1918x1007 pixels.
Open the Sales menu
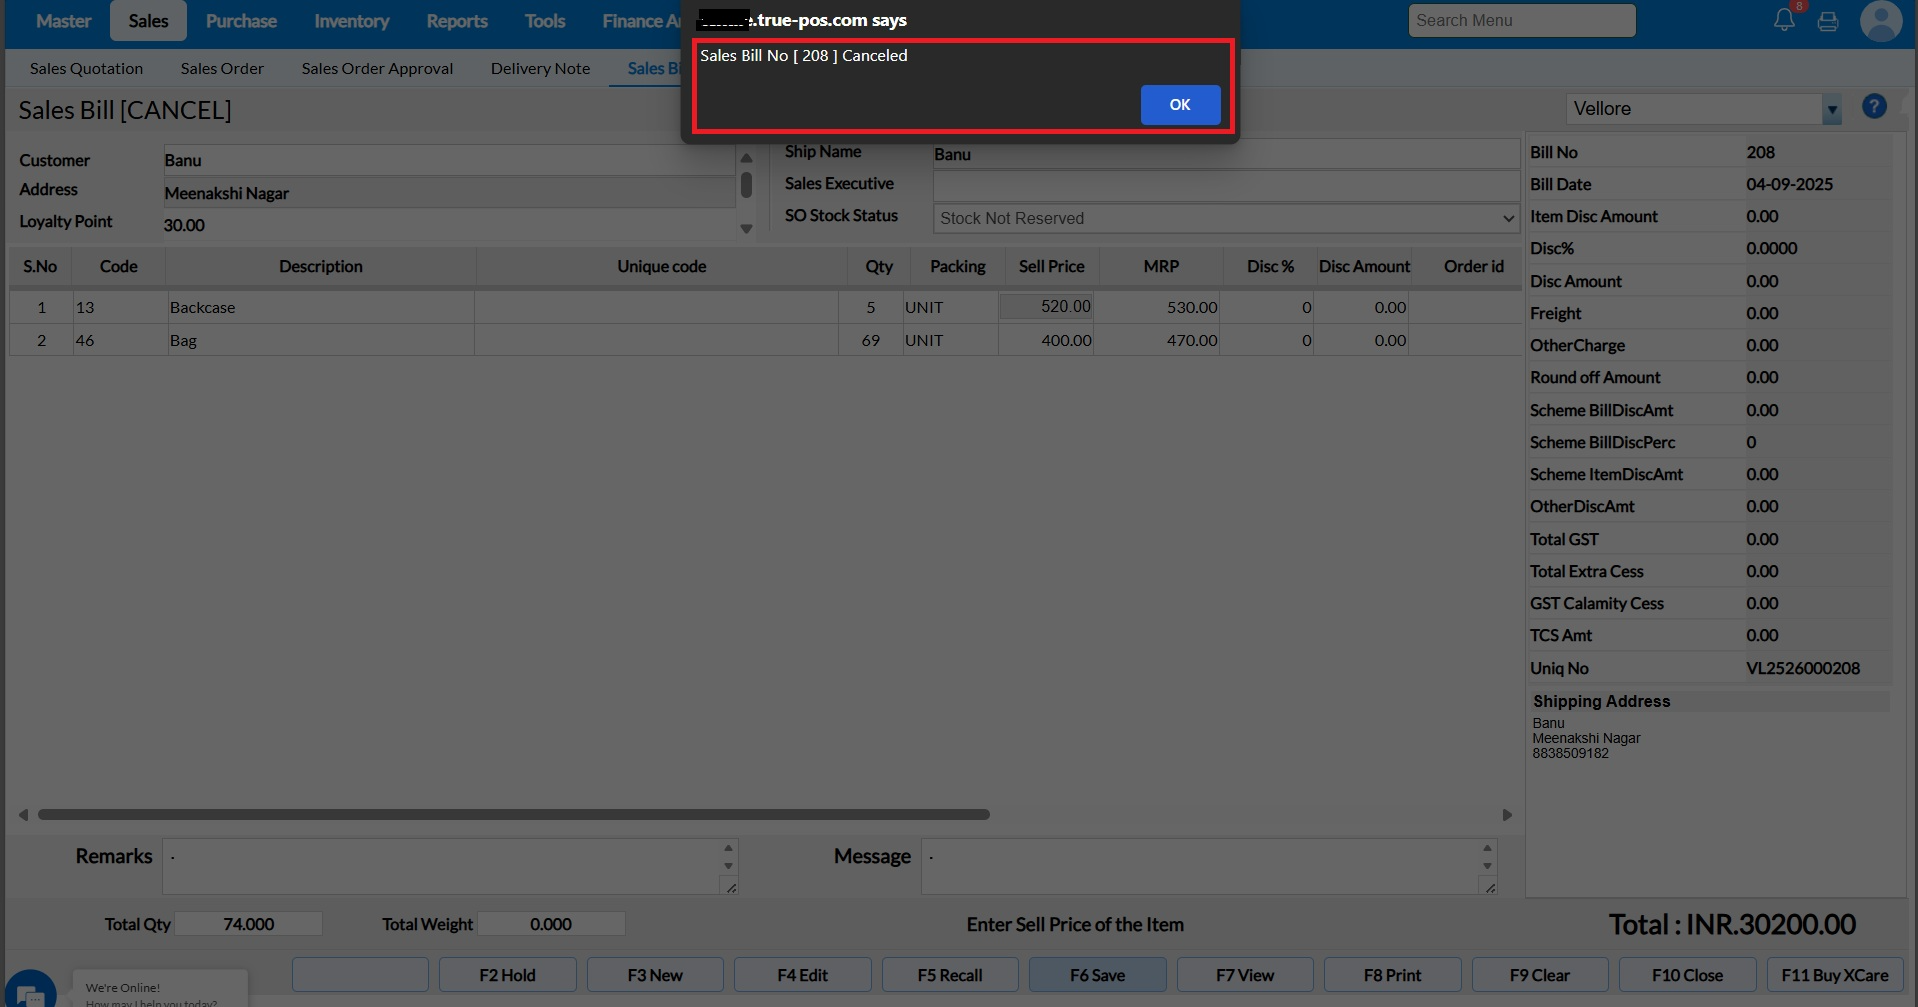click(x=148, y=21)
